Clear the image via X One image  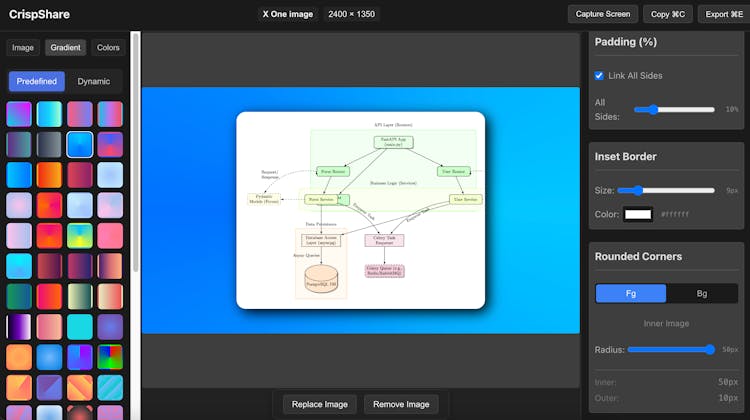(287, 14)
